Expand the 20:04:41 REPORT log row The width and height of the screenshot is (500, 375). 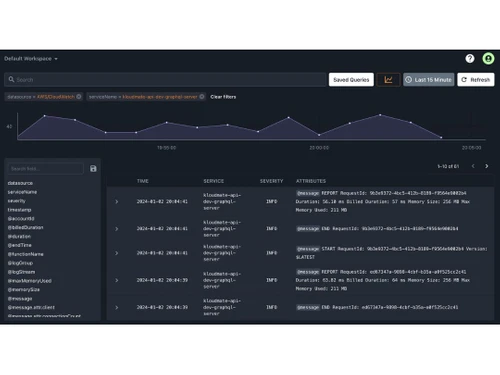[x=117, y=202]
